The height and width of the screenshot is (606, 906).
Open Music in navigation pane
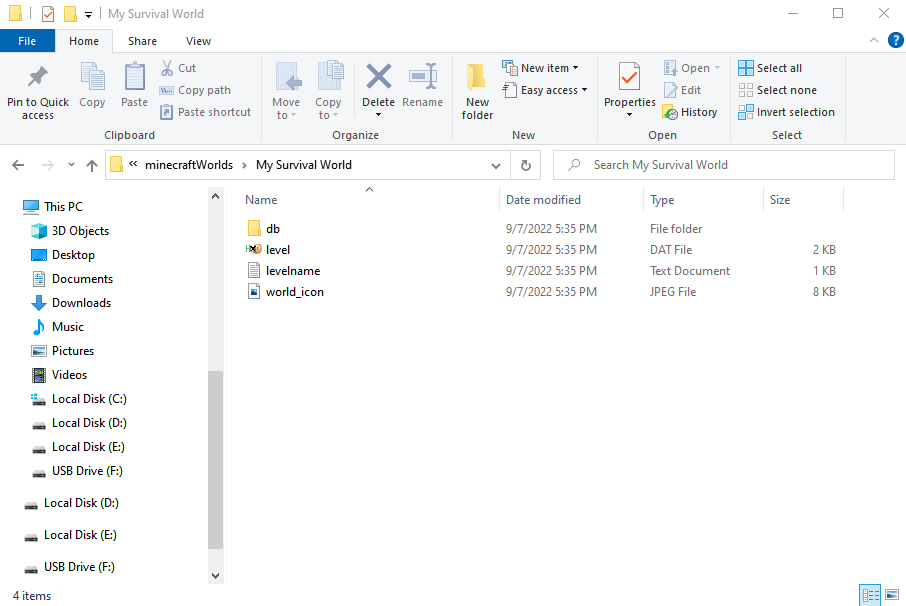pyautogui.click(x=57, y=327)
